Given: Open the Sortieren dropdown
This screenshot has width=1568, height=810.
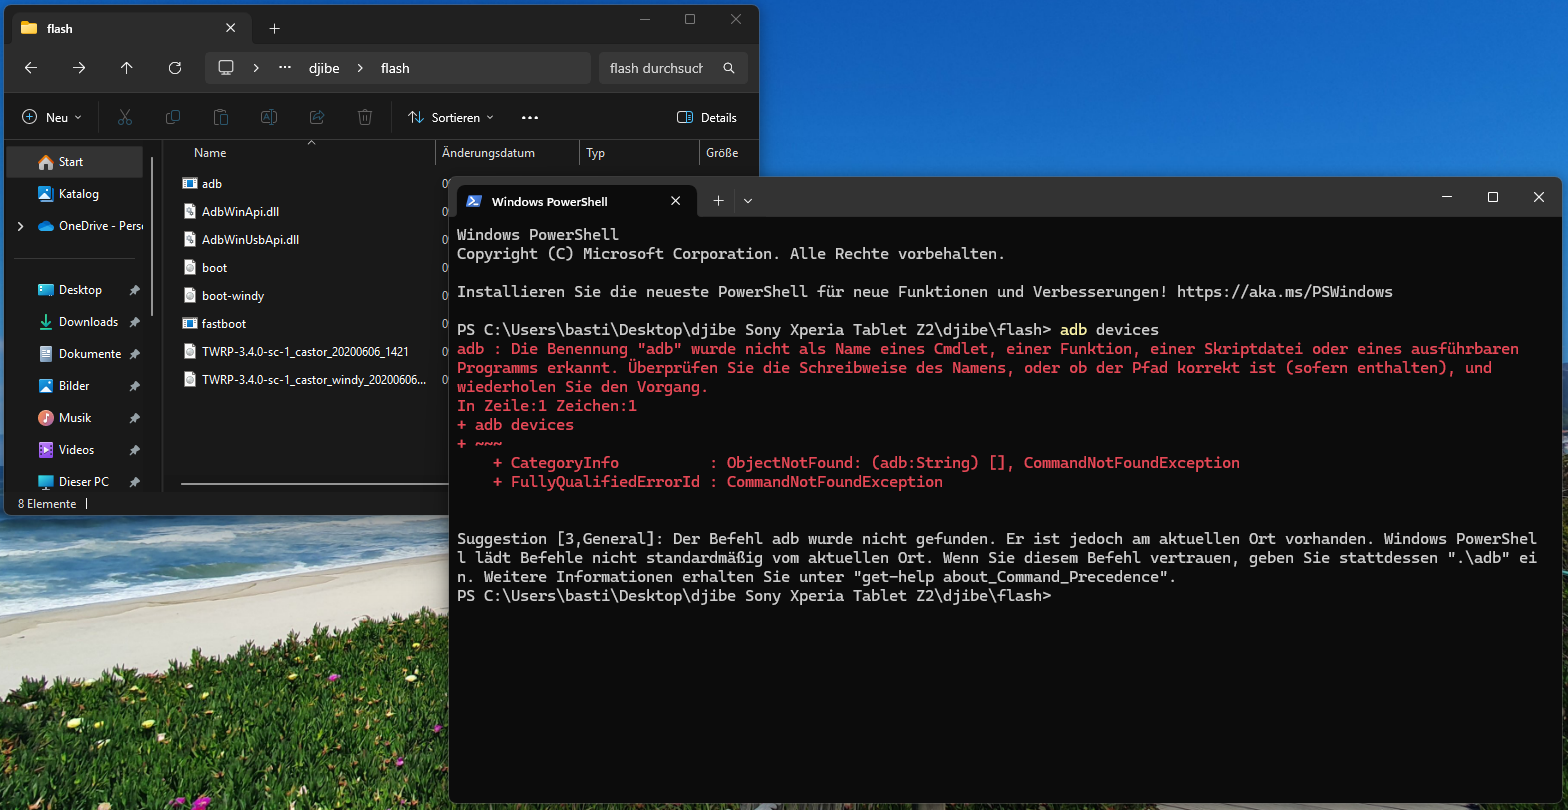Looking at the screenshot, I should (451, 117).
